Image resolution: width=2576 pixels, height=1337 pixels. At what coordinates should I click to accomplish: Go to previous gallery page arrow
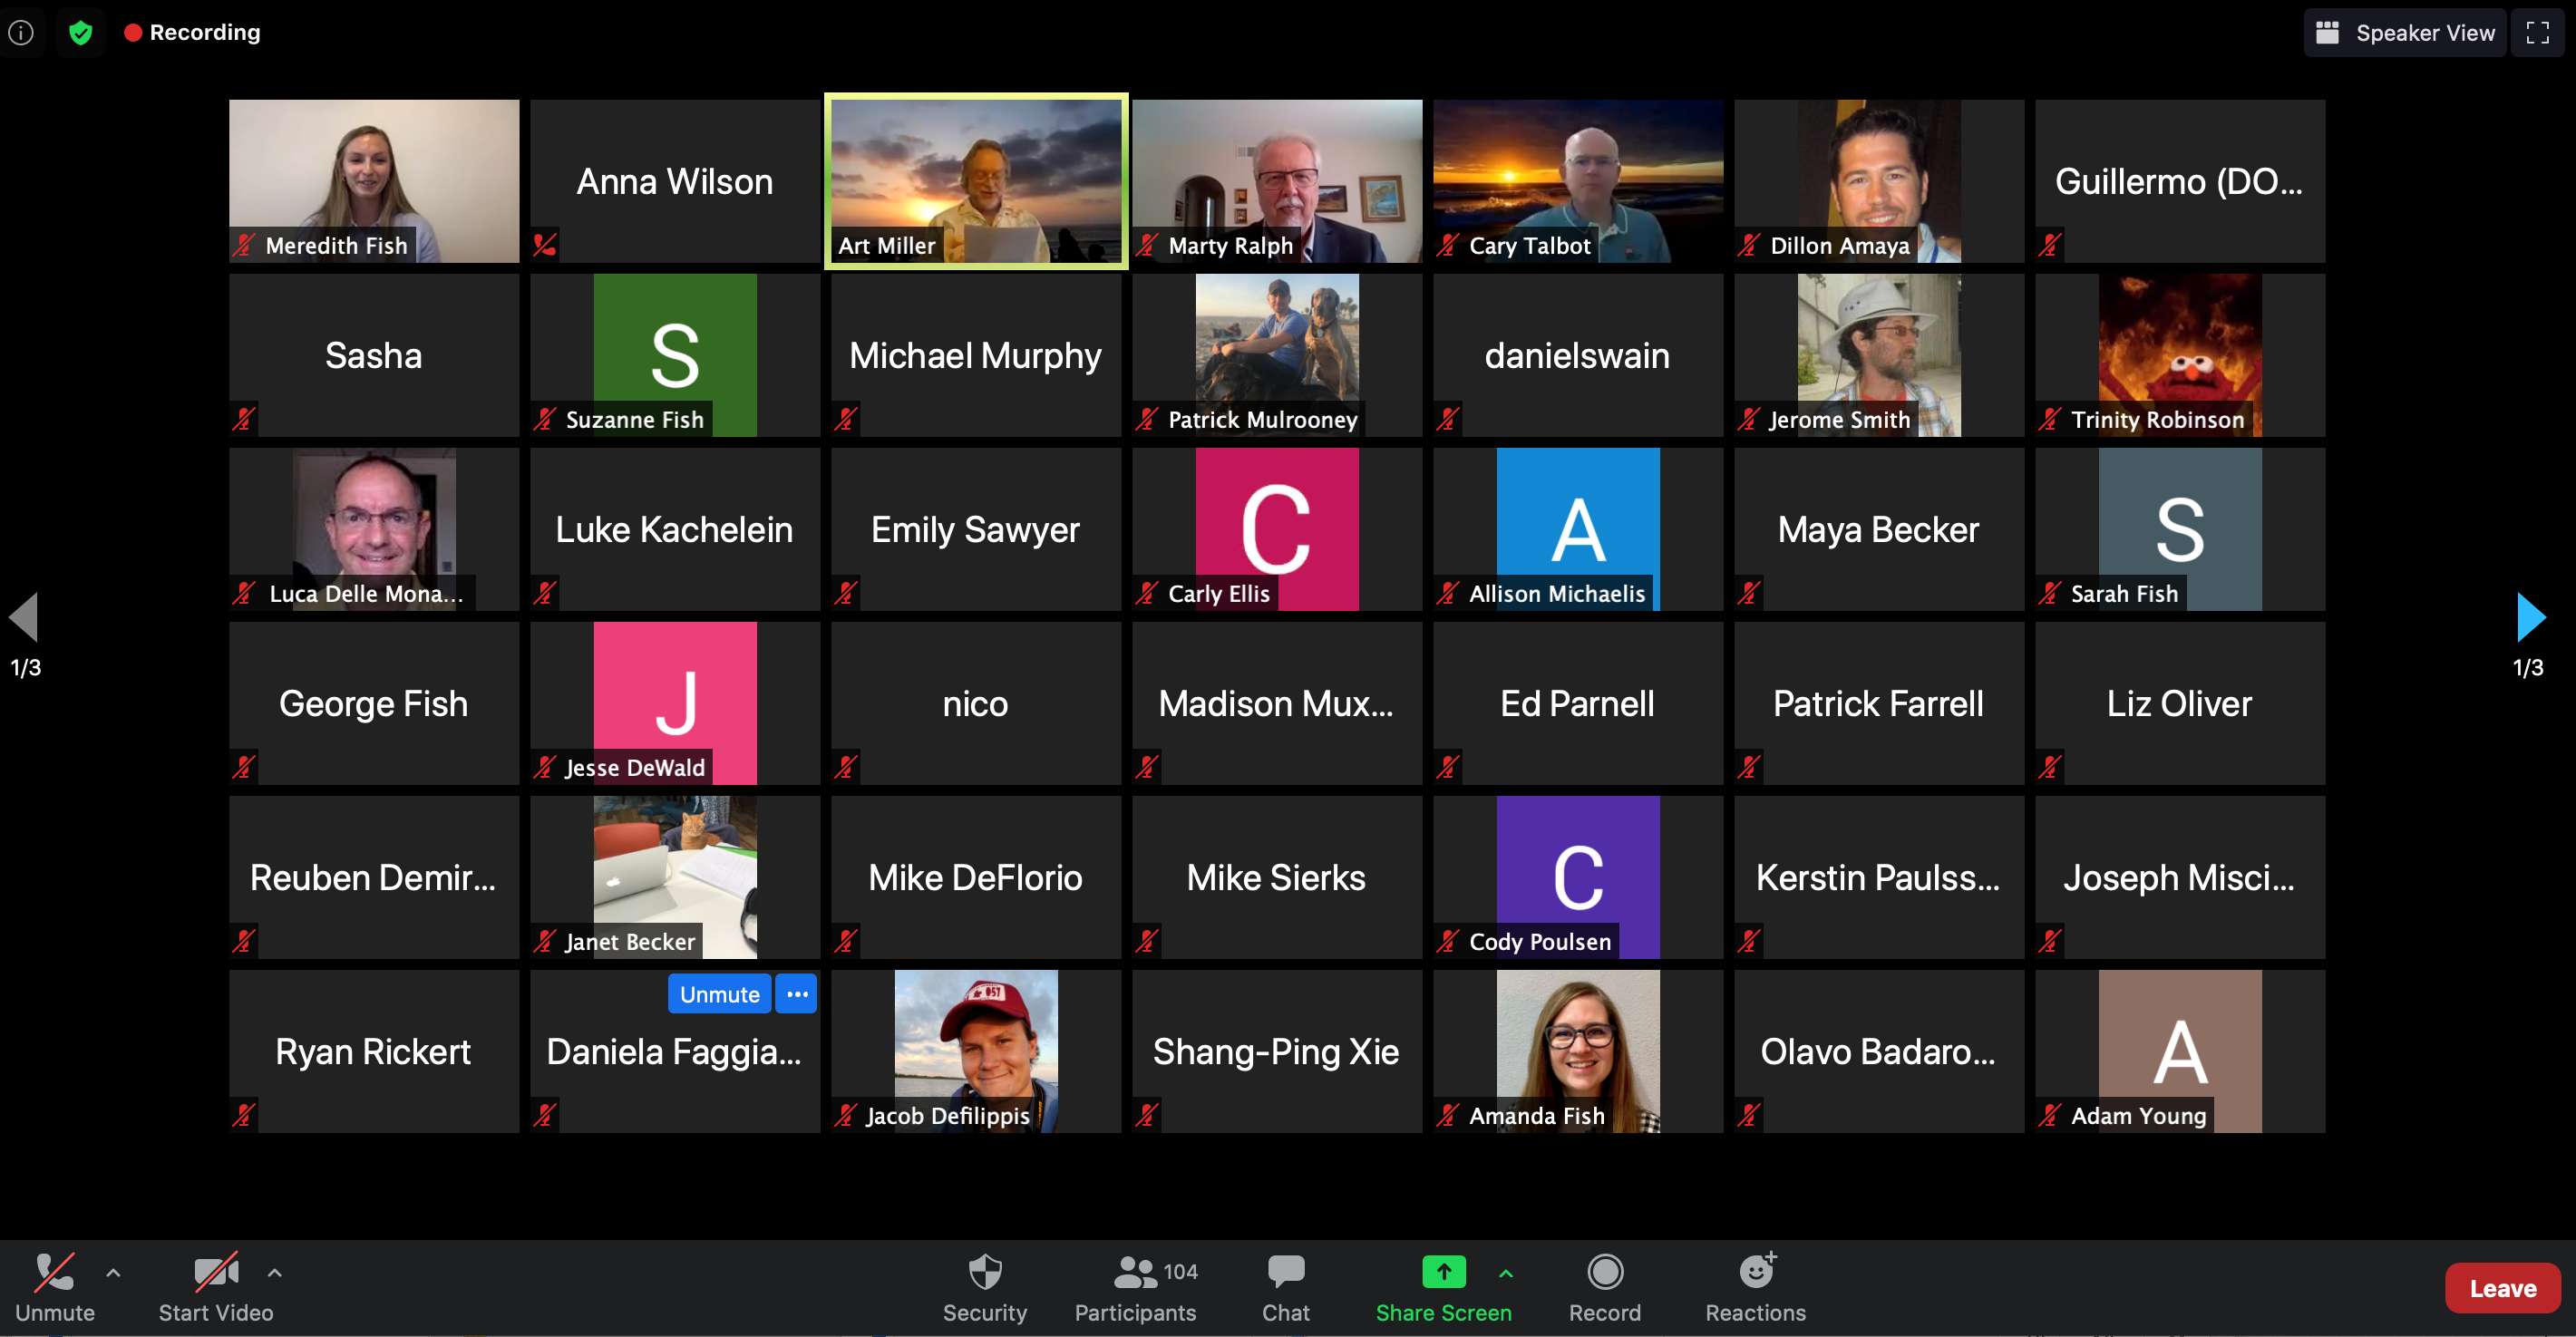click(x=24, y=617)
